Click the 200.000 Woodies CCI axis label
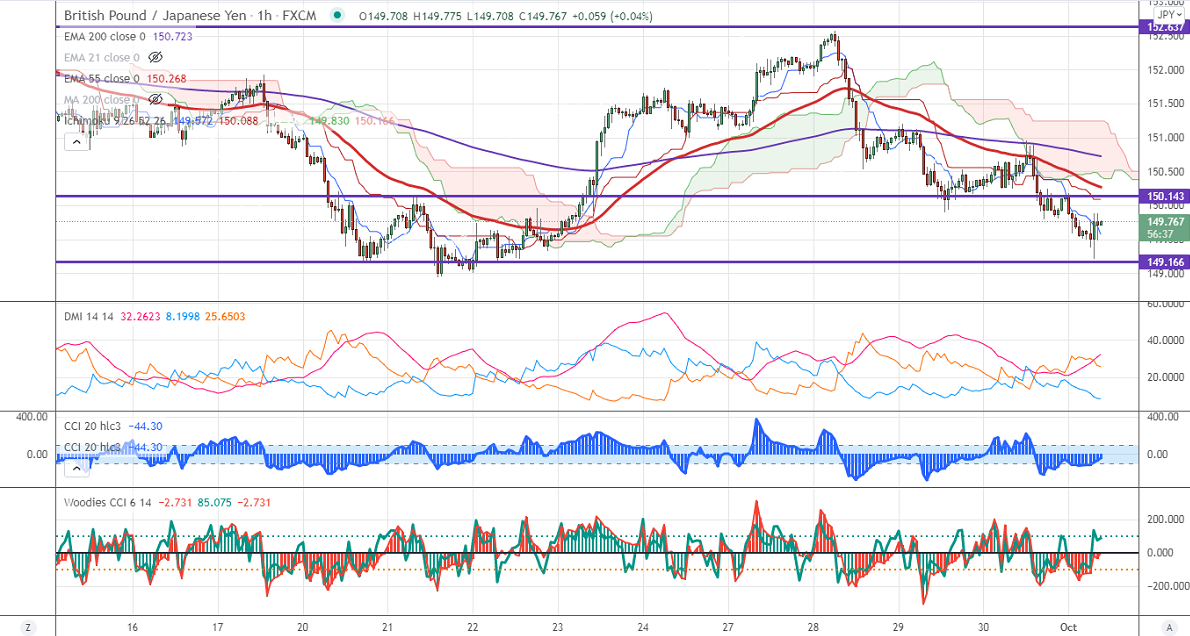 [x=1166, y=519]
